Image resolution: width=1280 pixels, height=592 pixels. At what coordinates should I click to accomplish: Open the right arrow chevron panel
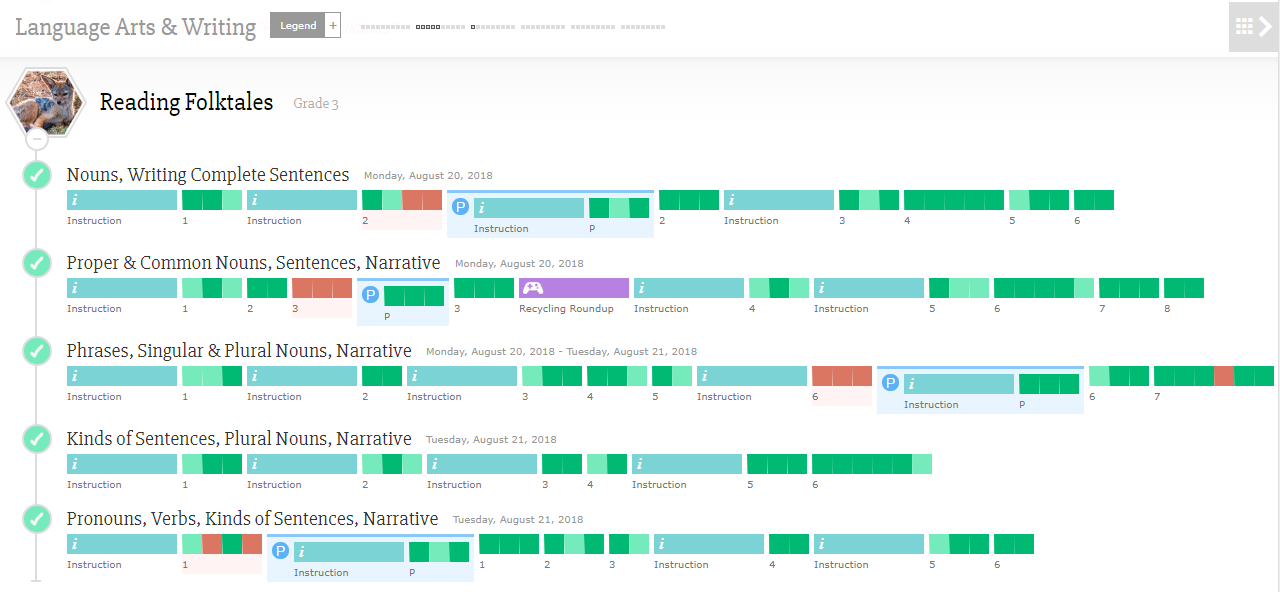coord(1266,27)
